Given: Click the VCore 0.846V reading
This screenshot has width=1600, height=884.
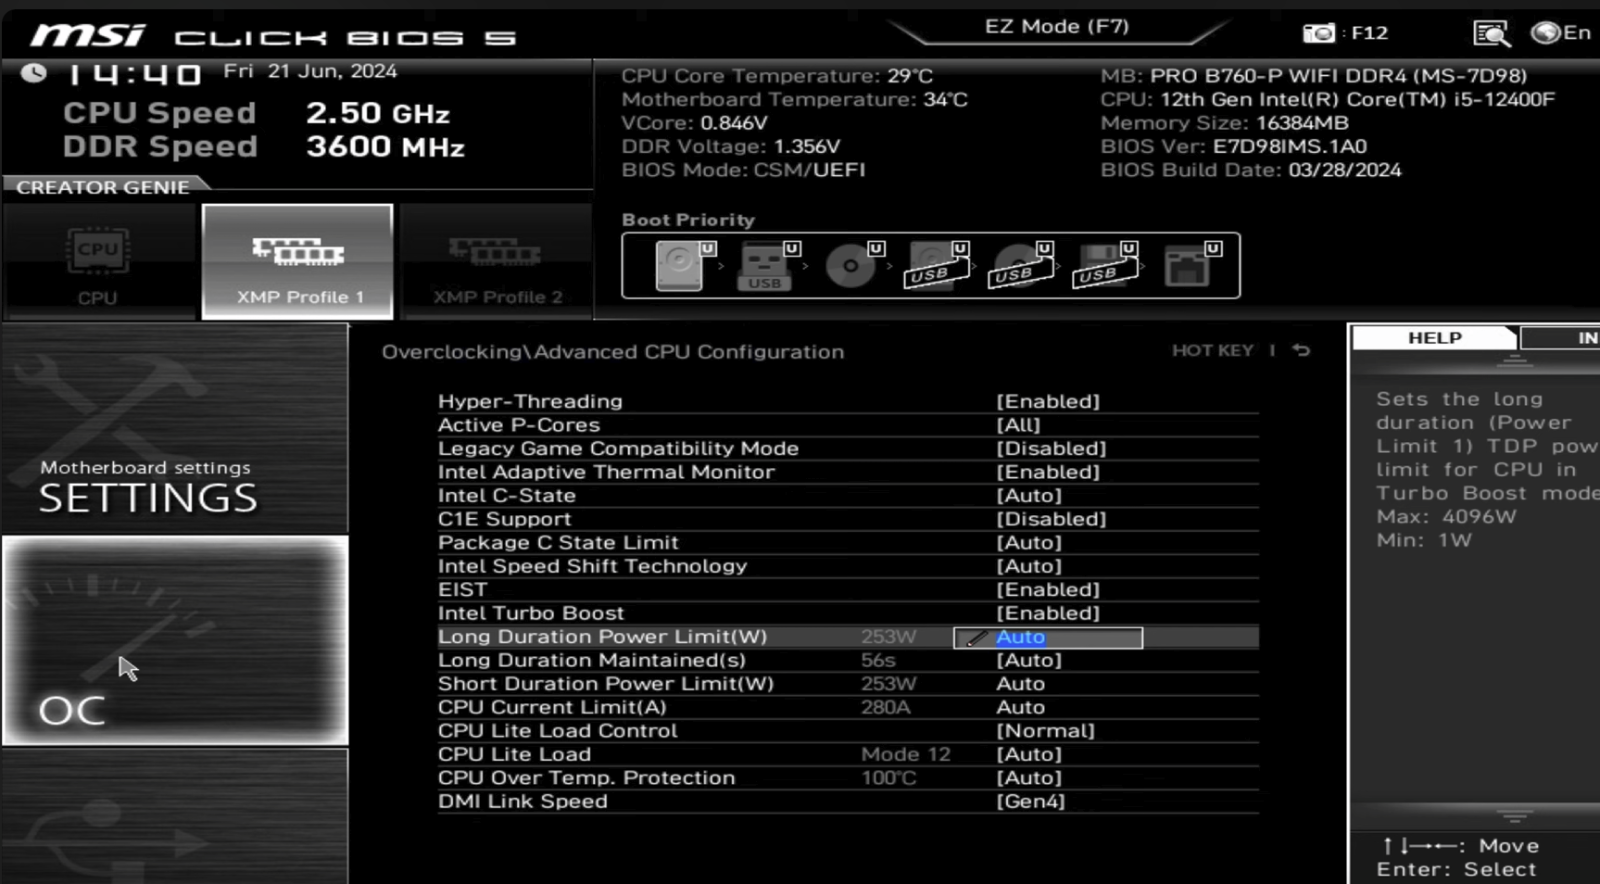Looking at the screenshot, I should [x=694, y=123].
